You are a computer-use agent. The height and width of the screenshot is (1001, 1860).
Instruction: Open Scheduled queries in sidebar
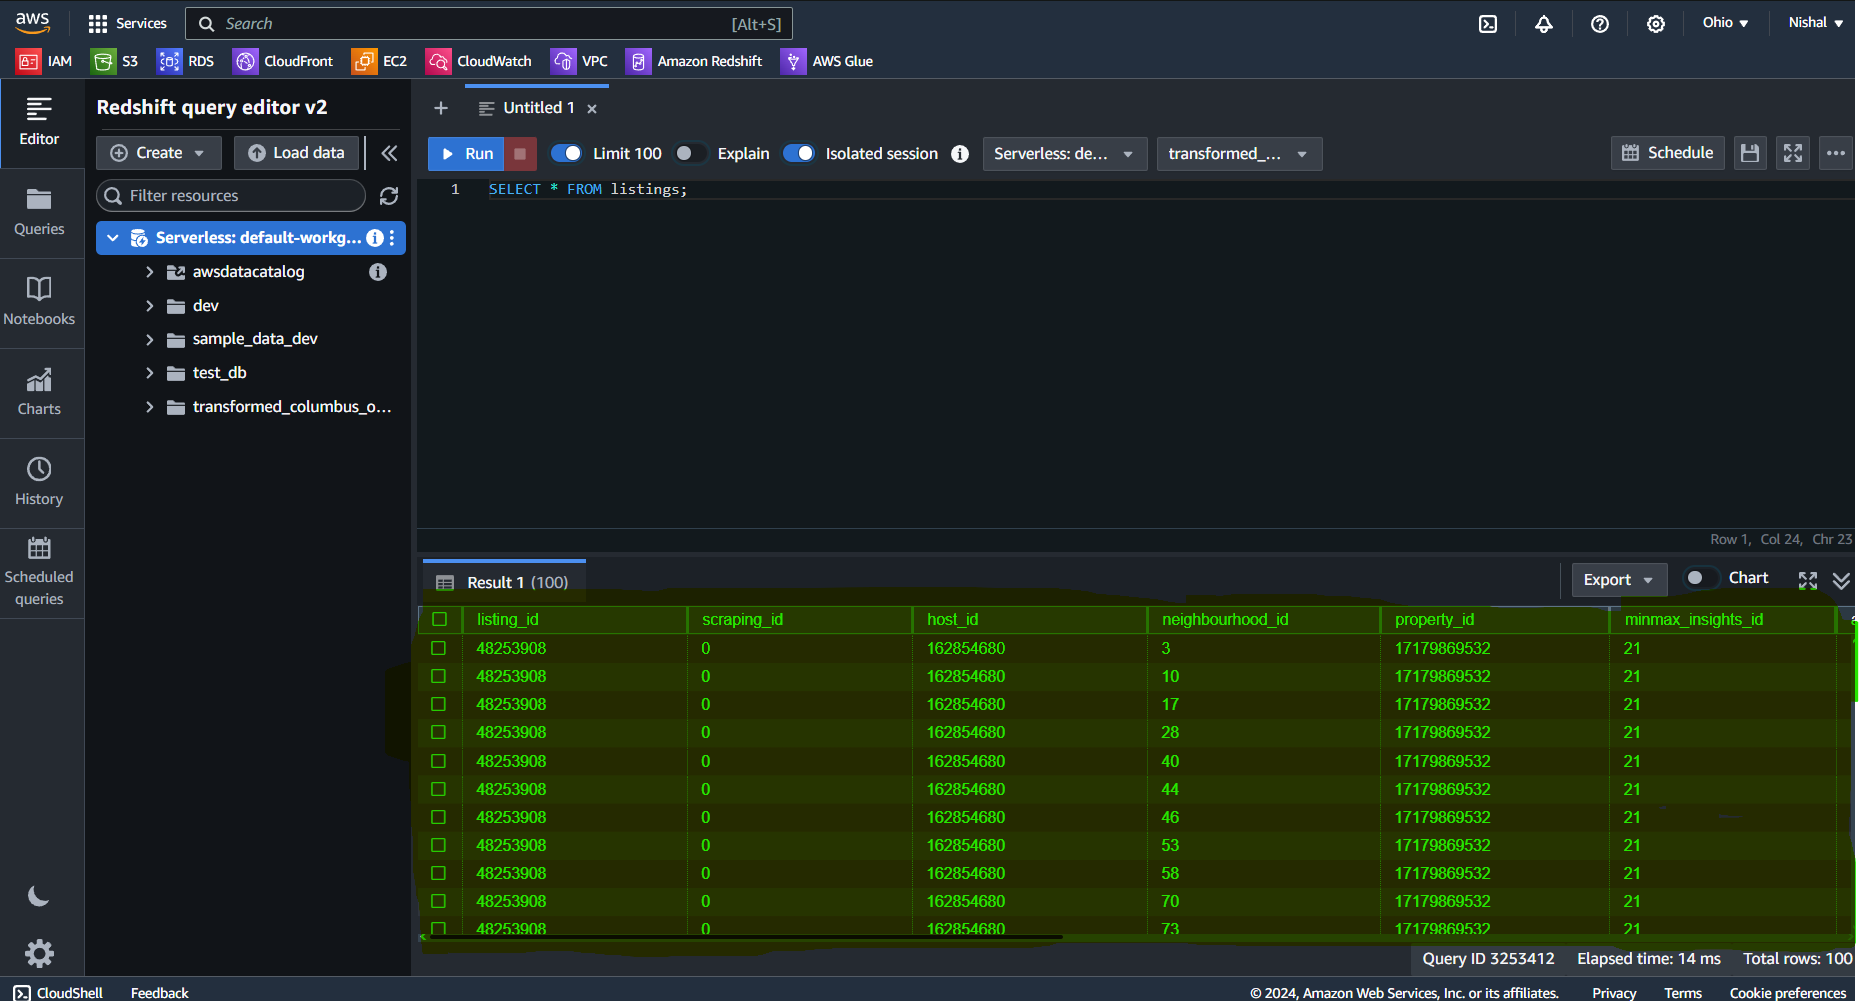(x=39, y=573)
